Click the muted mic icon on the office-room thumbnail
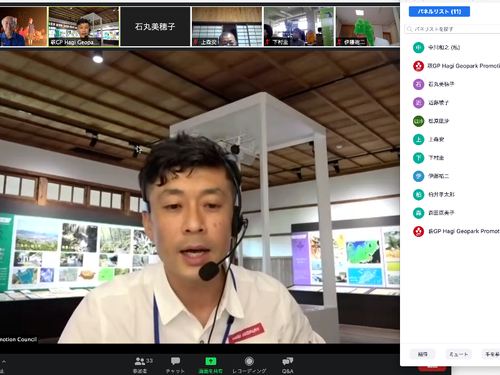 point(268,42)
